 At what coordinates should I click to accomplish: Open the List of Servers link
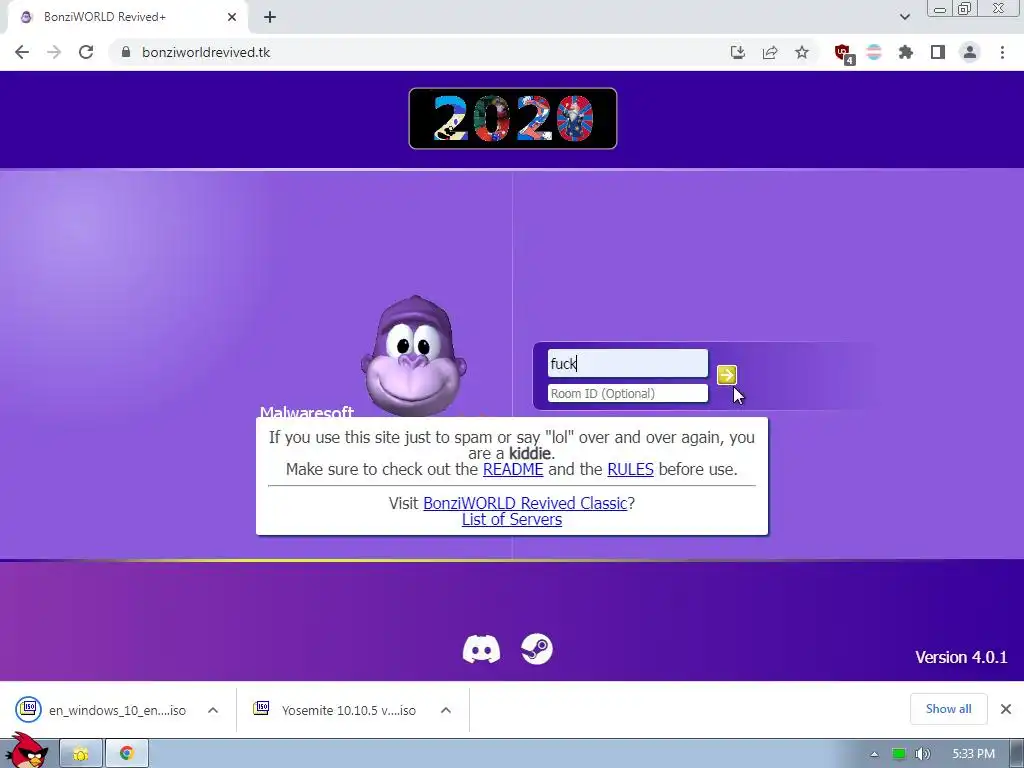point(512,520)
